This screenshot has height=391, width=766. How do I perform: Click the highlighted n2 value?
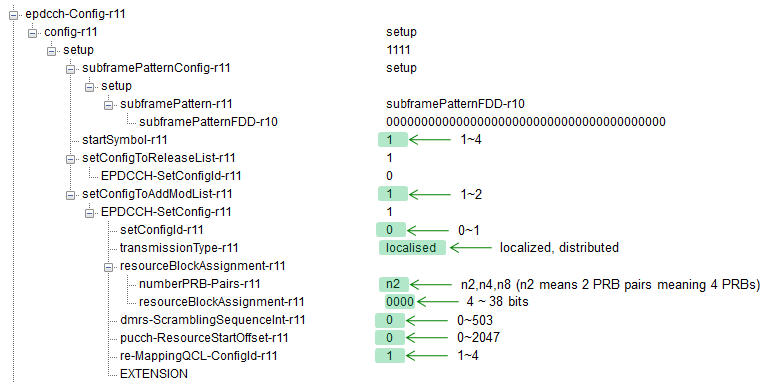[393, 284]
